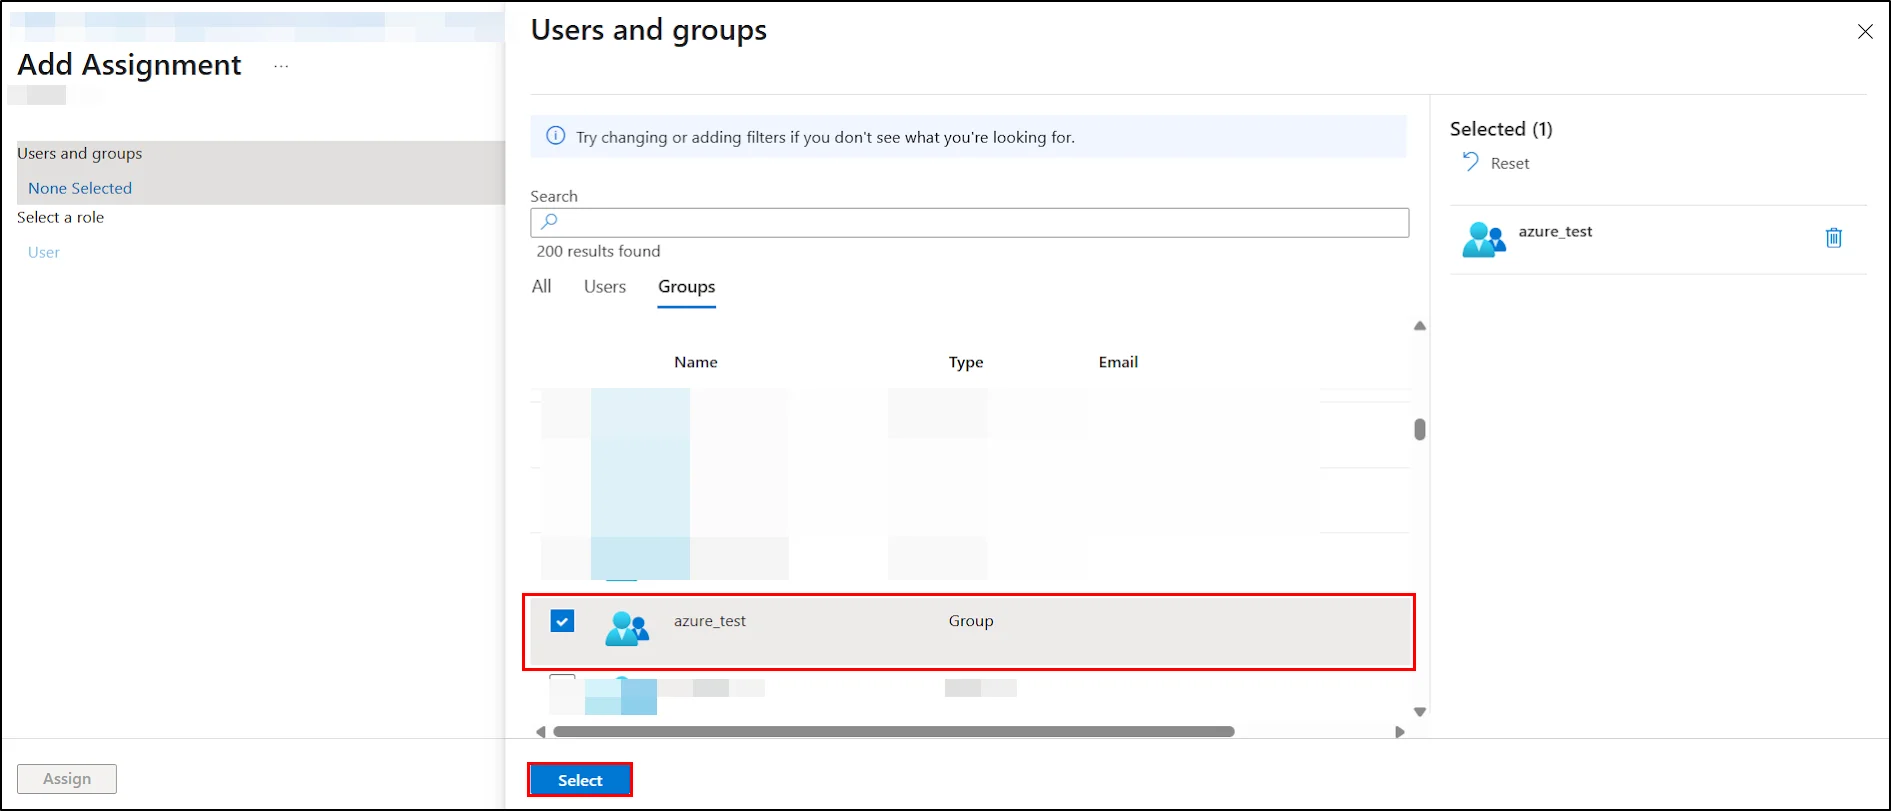The image size is (1891, 811).
Task: Focus the Search input field
Action: pos(969,222)
